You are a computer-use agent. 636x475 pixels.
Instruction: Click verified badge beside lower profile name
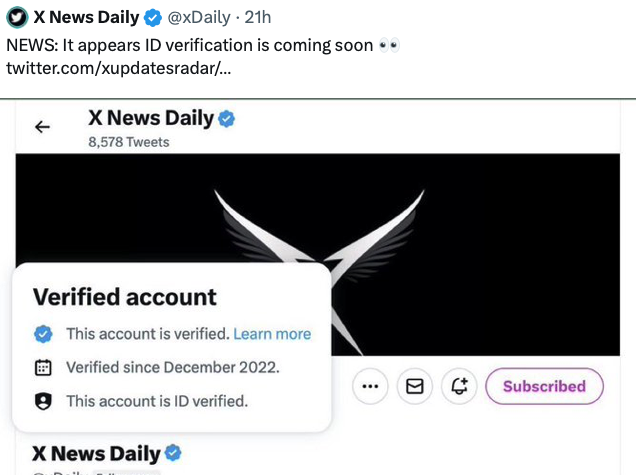[x=173, y=452]
